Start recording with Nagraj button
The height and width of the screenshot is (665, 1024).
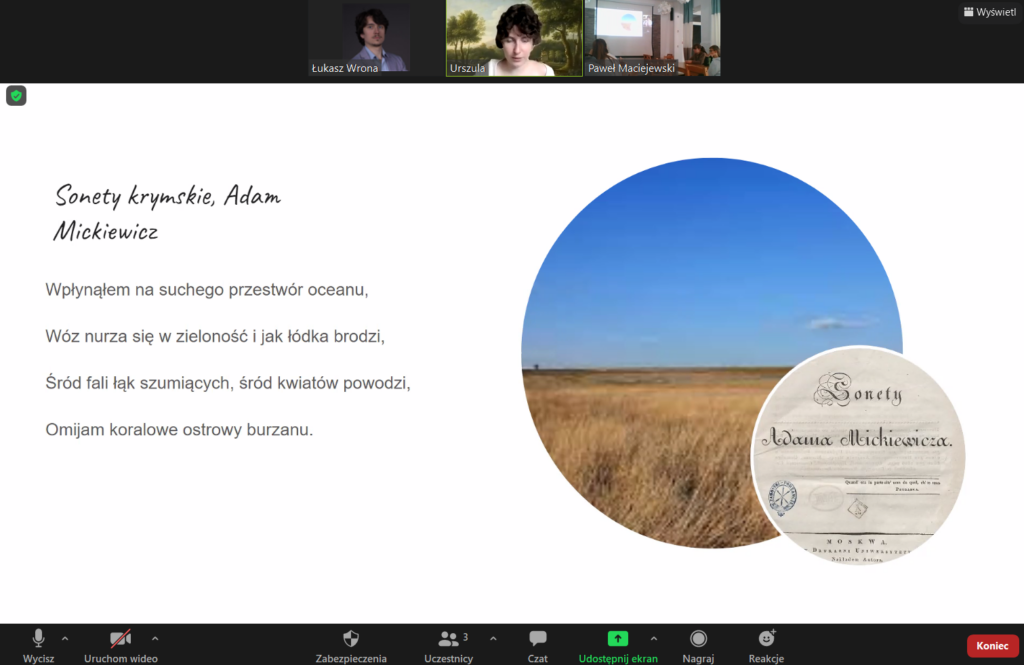[x=698, y=639]
